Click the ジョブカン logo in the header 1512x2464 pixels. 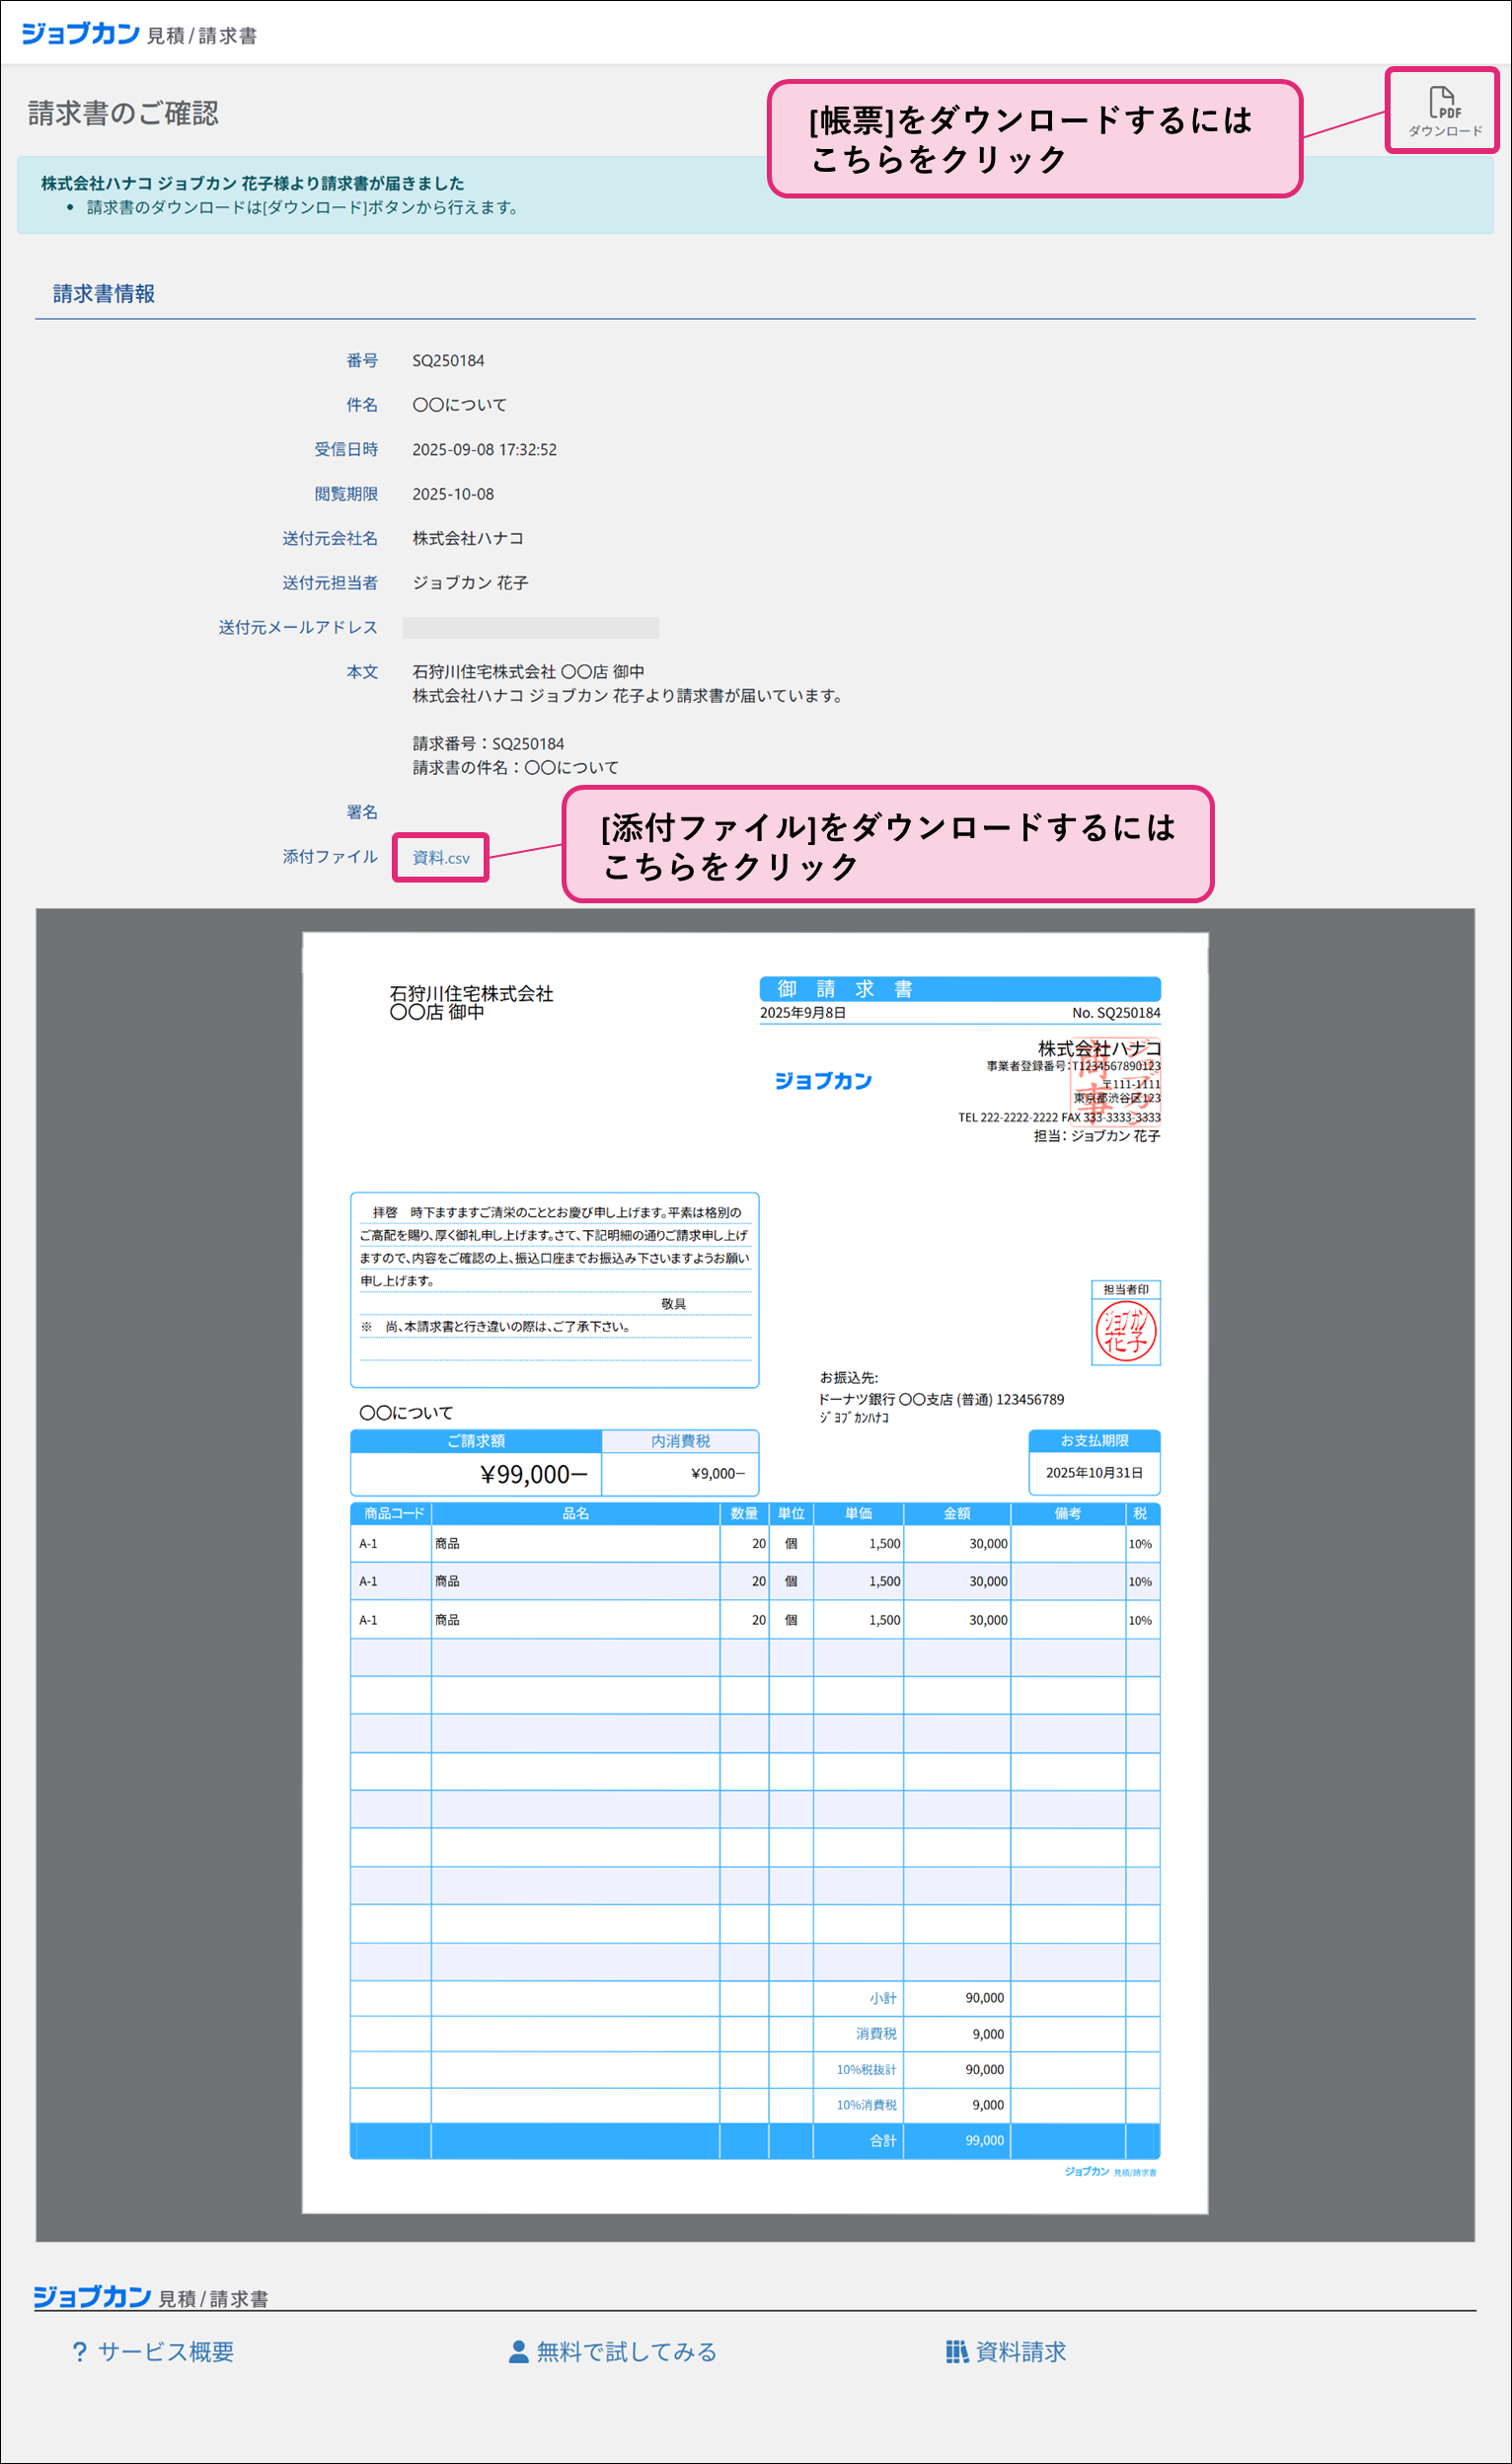(x=80, y=34)
